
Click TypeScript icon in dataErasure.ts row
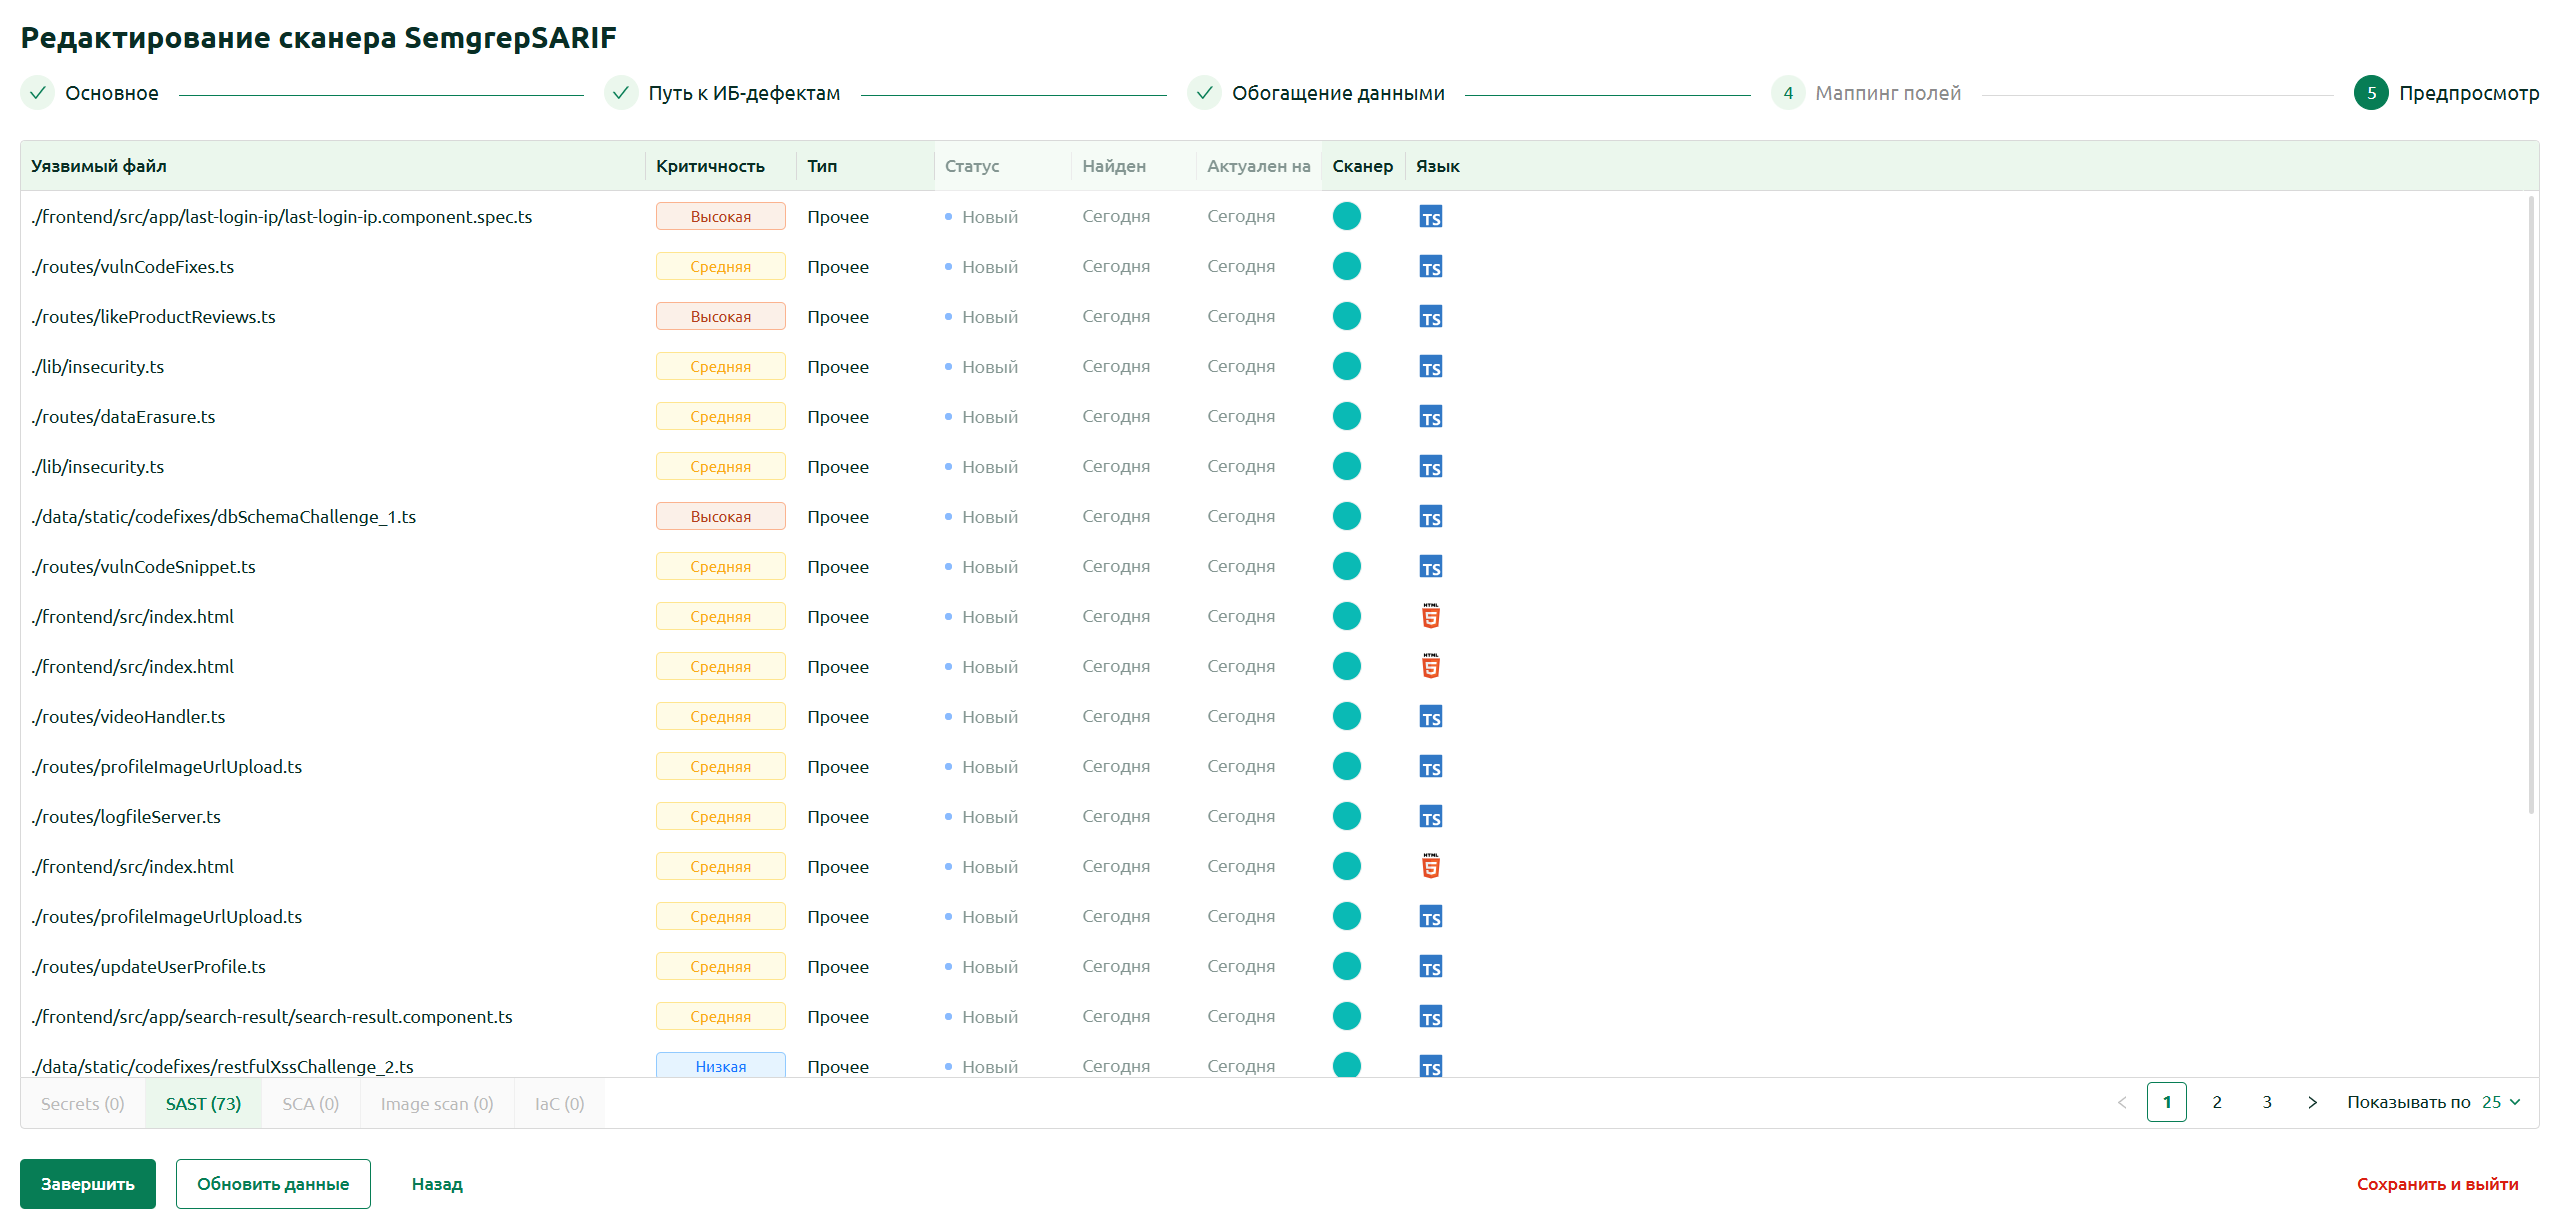click(x=1430, y=417)
